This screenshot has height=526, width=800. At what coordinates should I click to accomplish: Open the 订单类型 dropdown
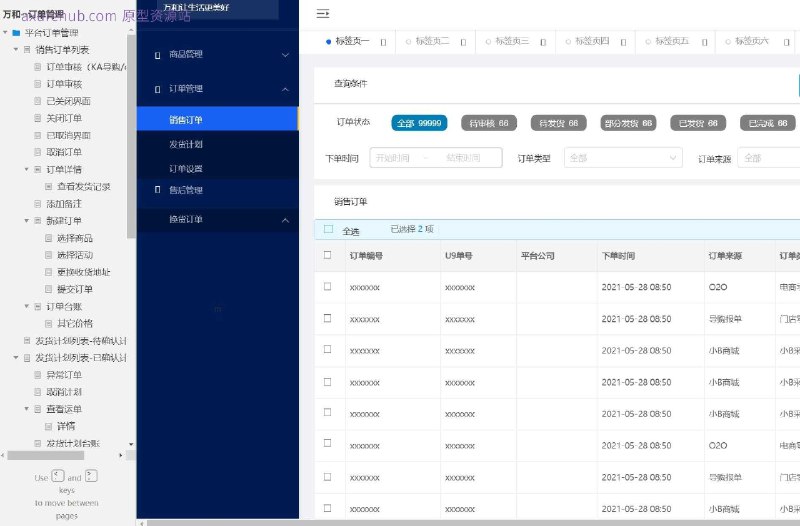[623, 158]
